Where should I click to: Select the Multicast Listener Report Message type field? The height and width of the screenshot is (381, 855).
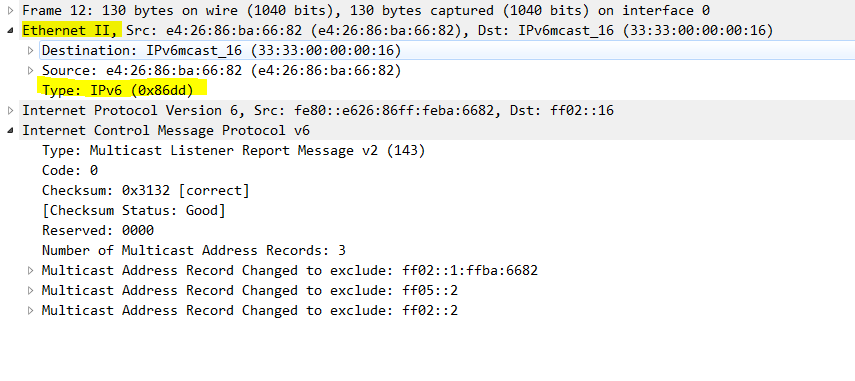pos(233,150)
